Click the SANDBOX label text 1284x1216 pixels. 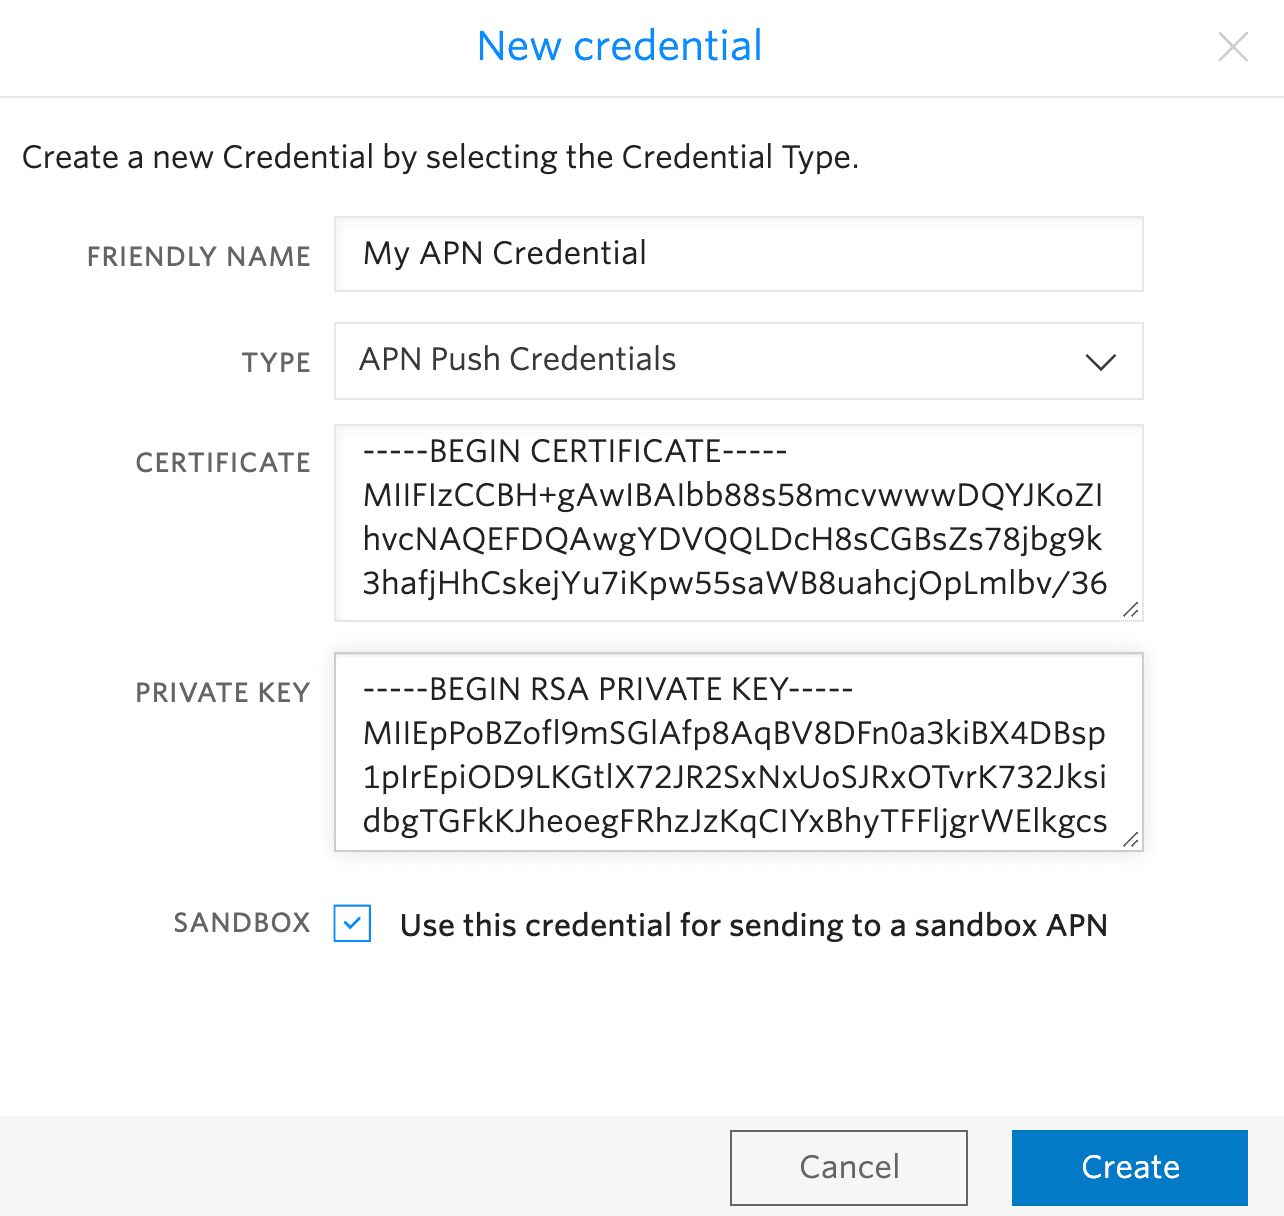pos(241,923)
